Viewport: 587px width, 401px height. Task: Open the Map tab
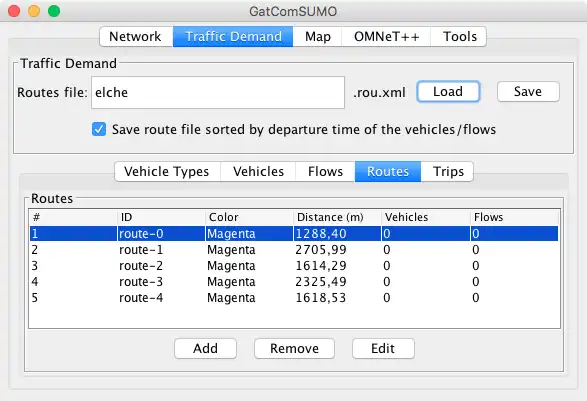317,37
